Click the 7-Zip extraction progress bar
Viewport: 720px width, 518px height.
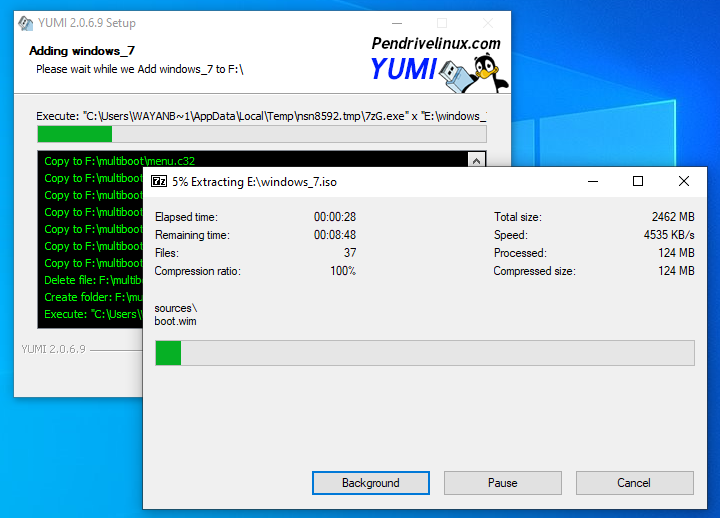coord(425,353)
